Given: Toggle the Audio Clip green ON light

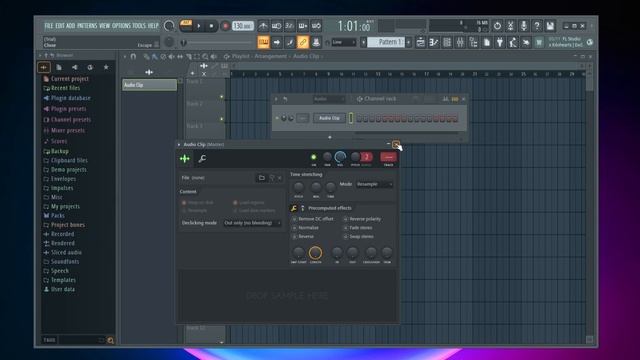Looking at the screenshot, I should (x=313, y=157).
